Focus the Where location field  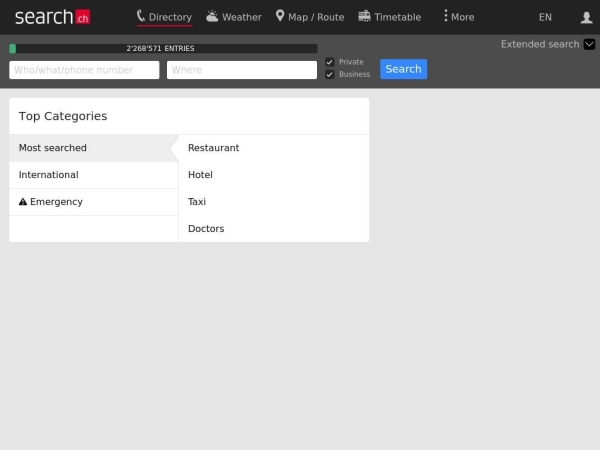tap(242, 70)
